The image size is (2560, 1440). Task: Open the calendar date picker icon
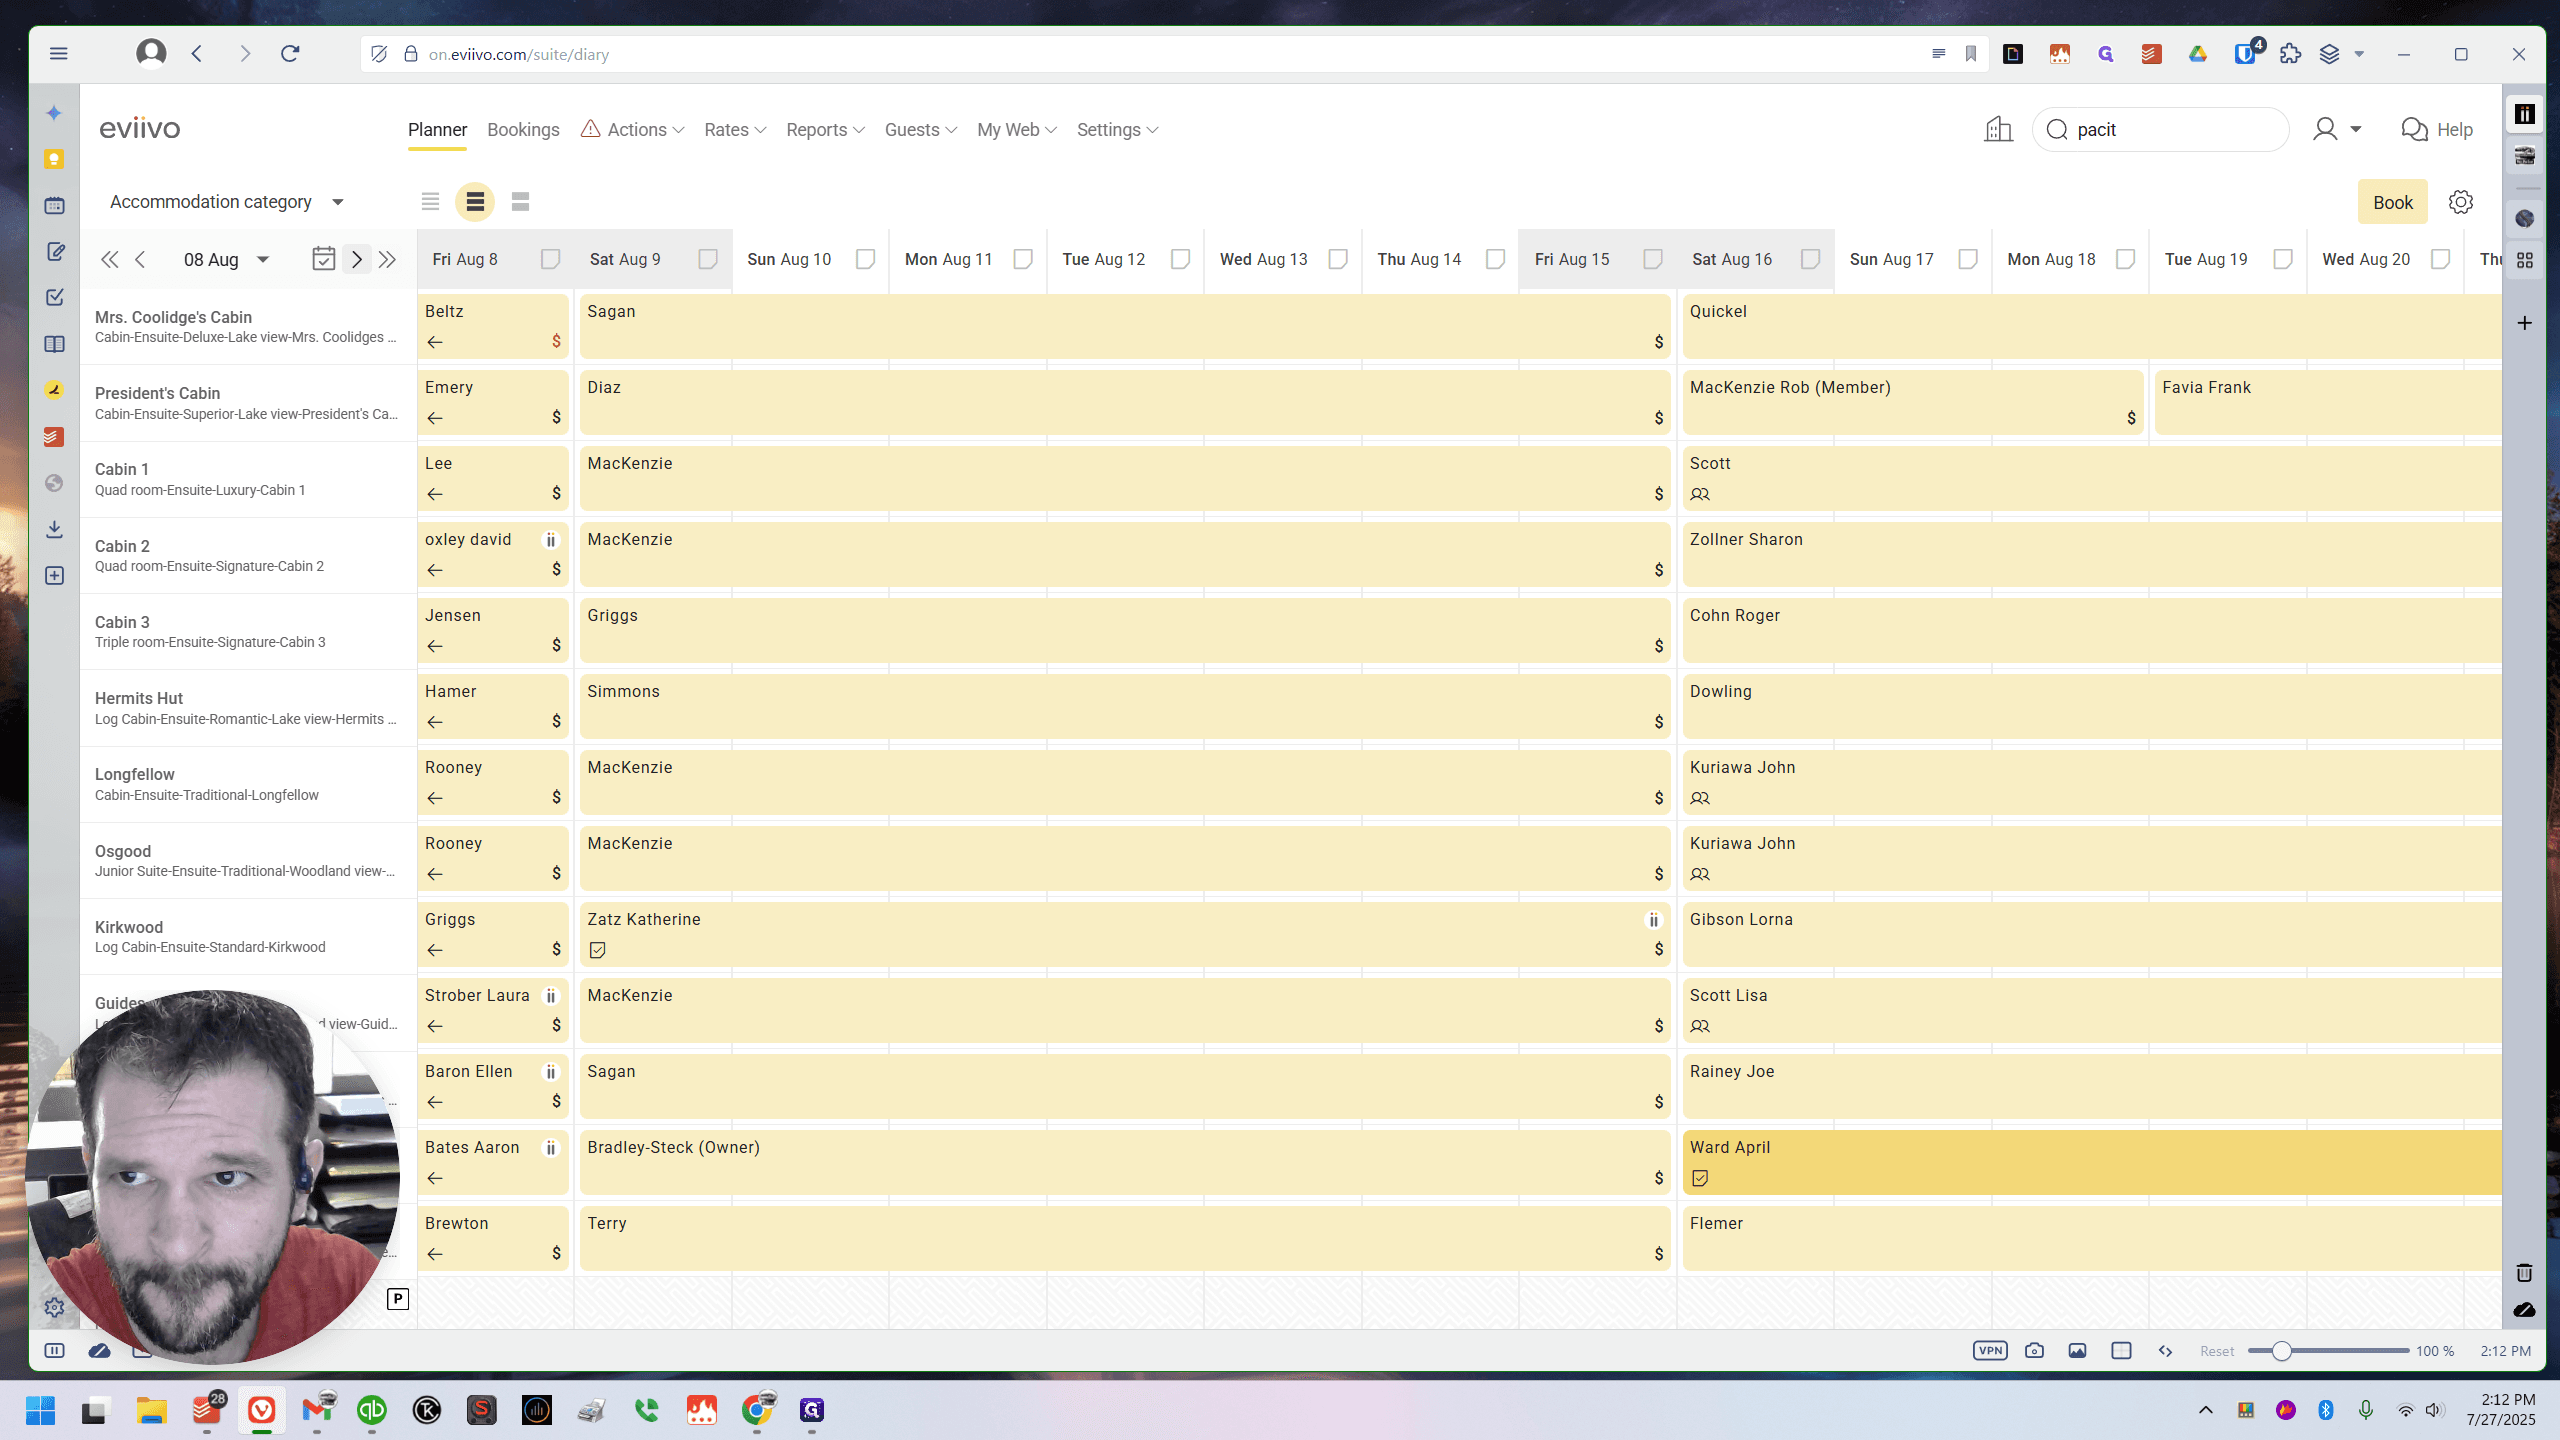[x=323, y=259]
